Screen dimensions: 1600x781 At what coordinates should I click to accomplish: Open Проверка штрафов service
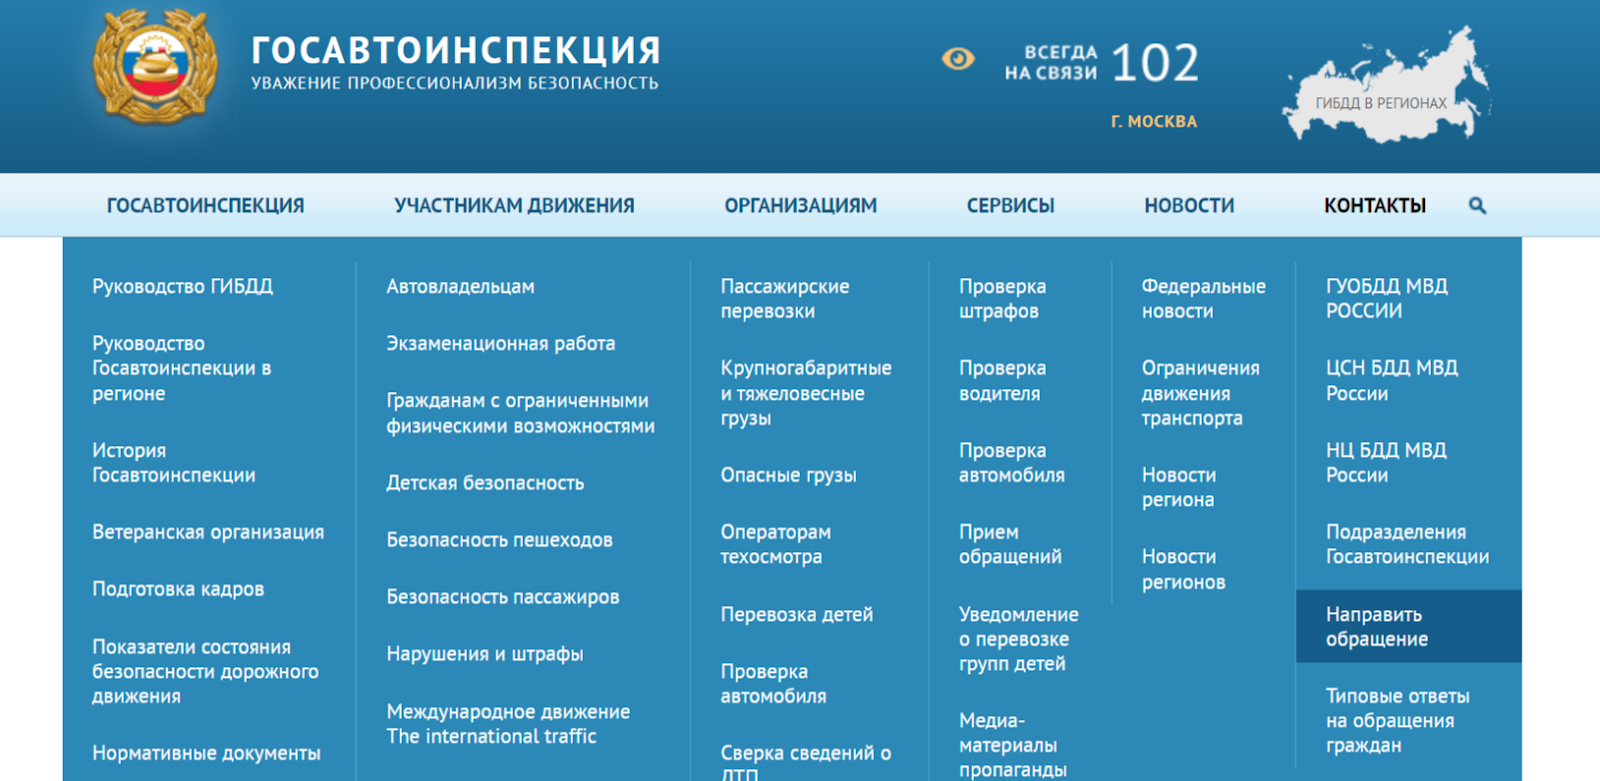(1002, 299)
